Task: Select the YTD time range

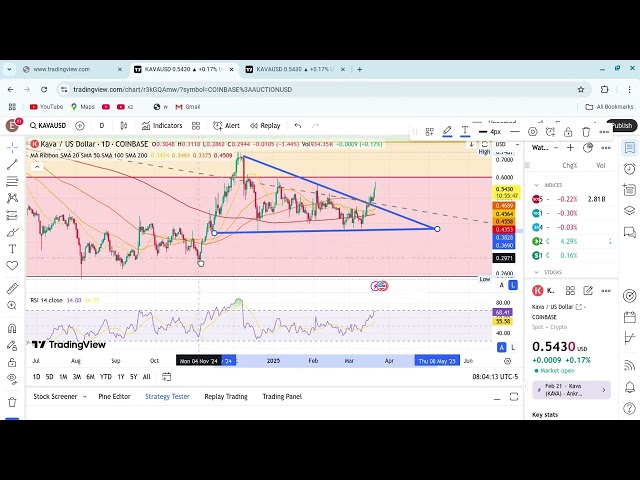Action: tap(106, 377)
